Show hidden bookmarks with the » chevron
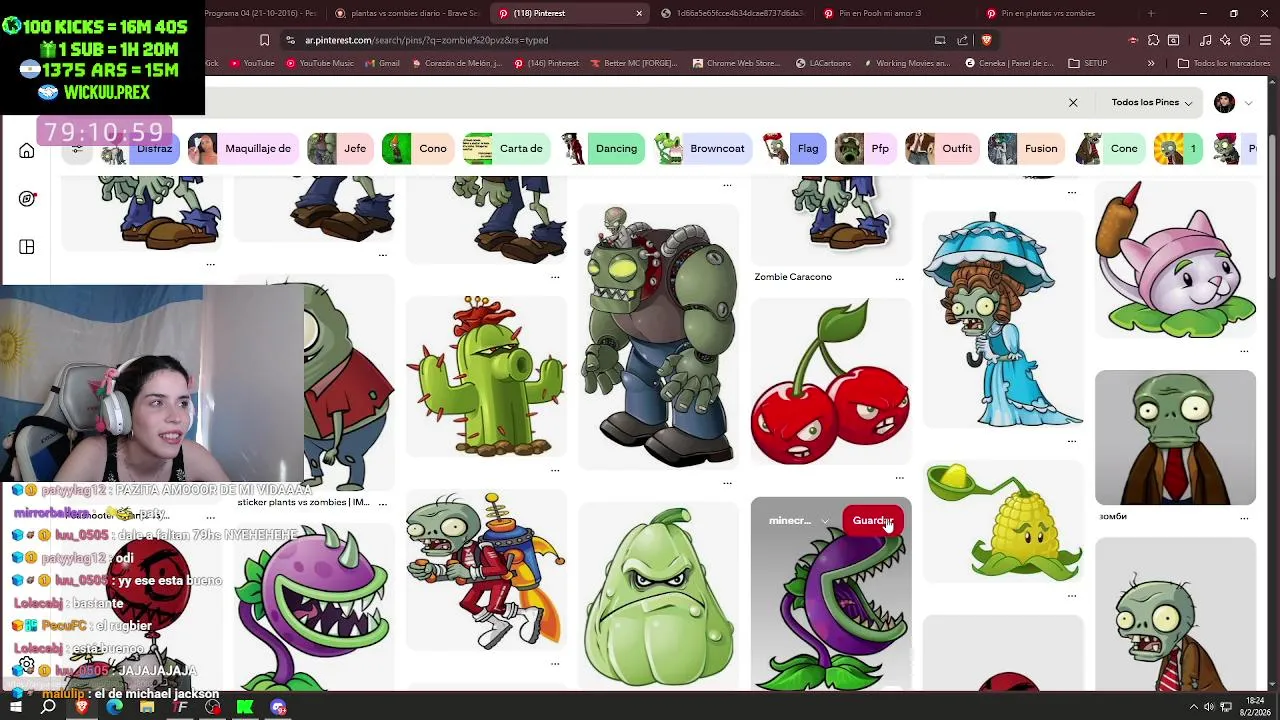Screen dimensions: 1280x720 click(x=1150, y=63)
